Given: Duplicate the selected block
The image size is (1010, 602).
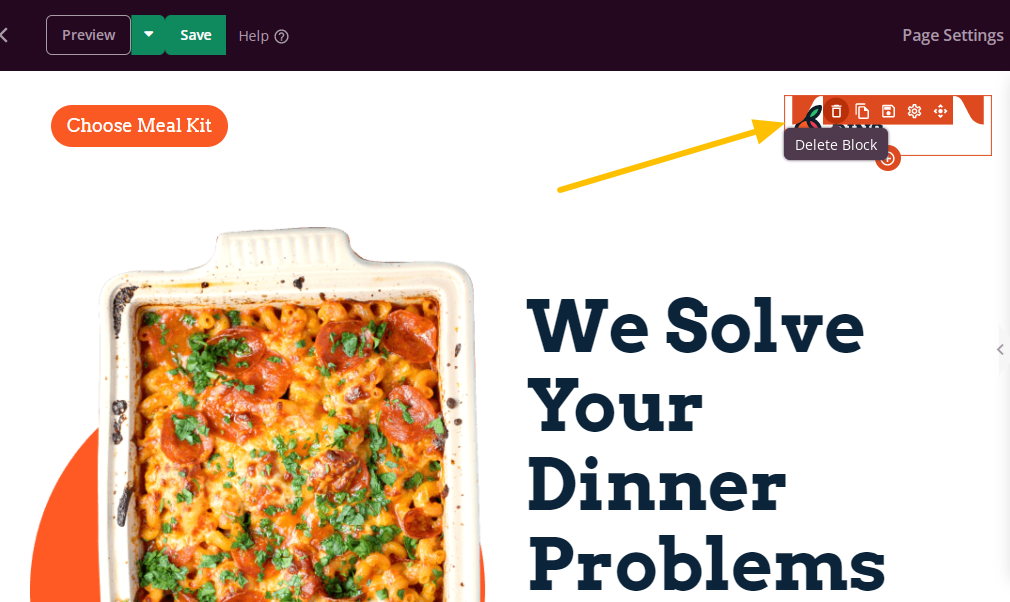Looking at the screenshot, I should (x=862, y=111).
